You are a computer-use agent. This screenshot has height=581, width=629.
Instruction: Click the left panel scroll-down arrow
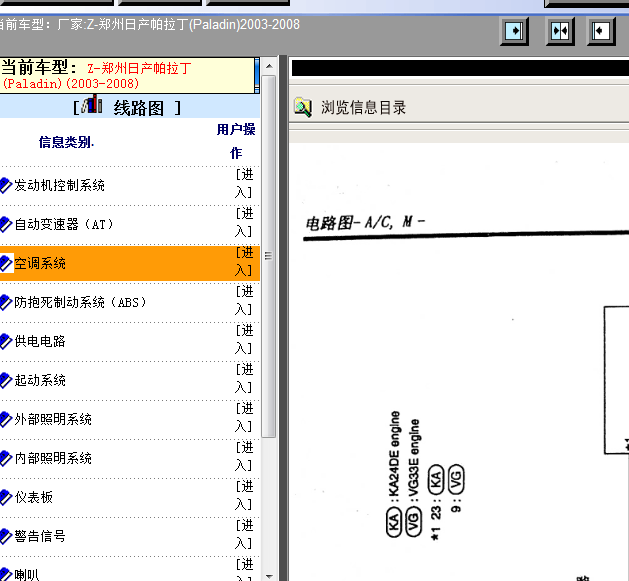pos(269,576)
